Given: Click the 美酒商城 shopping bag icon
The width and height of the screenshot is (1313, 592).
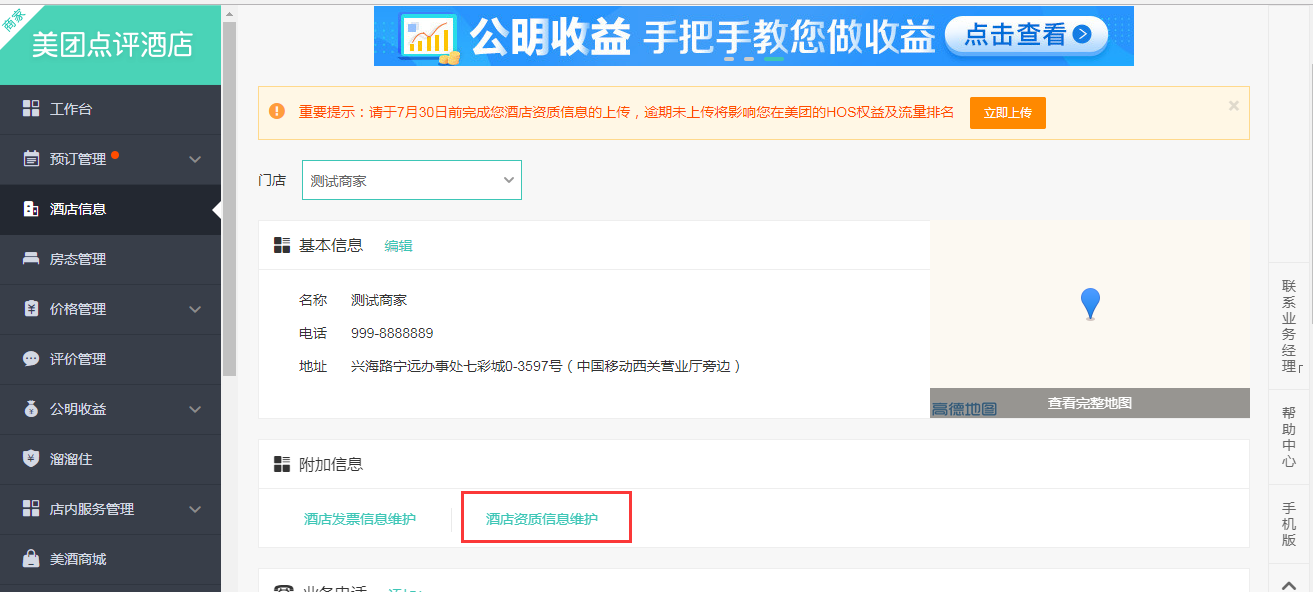Looking at the screenshot, I should click(31, 559).
